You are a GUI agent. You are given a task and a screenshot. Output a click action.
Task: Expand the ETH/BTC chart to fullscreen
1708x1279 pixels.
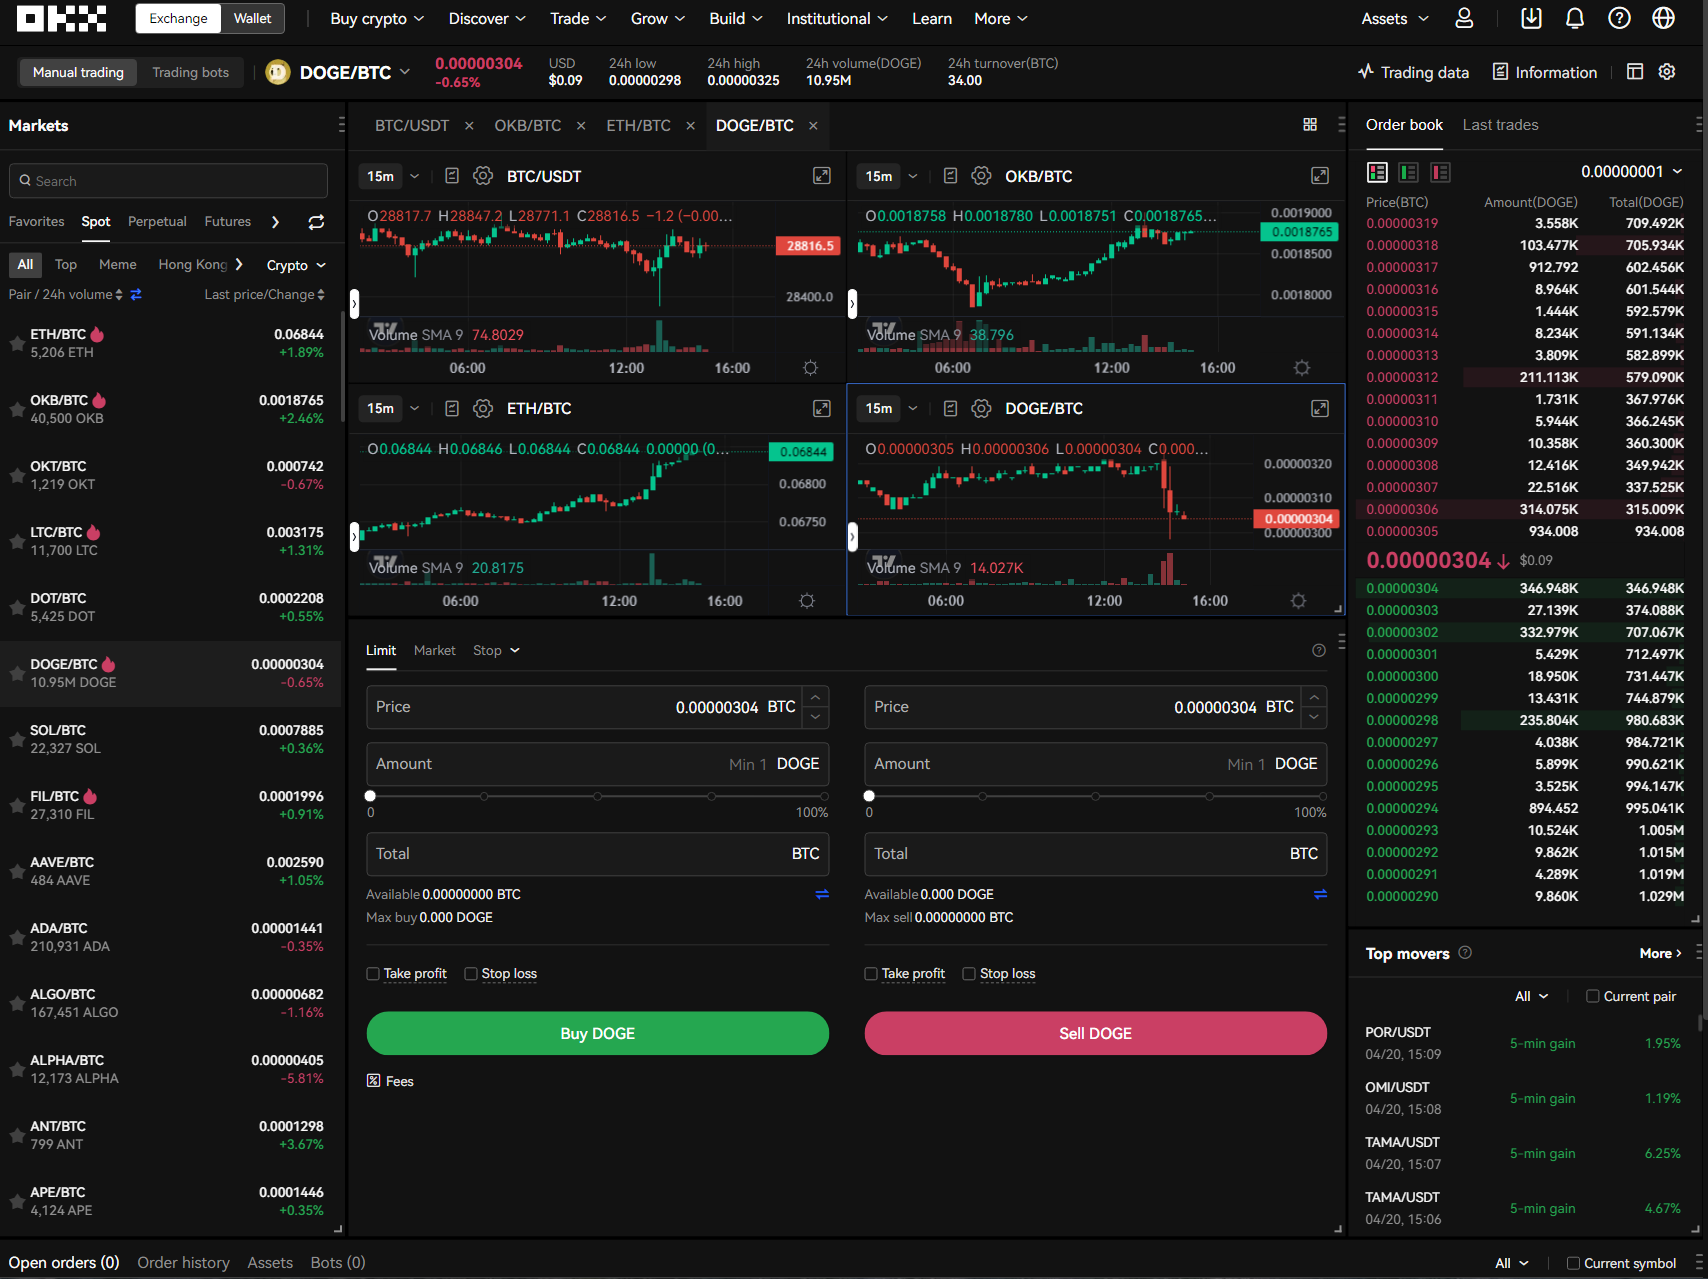coord(821,408)
